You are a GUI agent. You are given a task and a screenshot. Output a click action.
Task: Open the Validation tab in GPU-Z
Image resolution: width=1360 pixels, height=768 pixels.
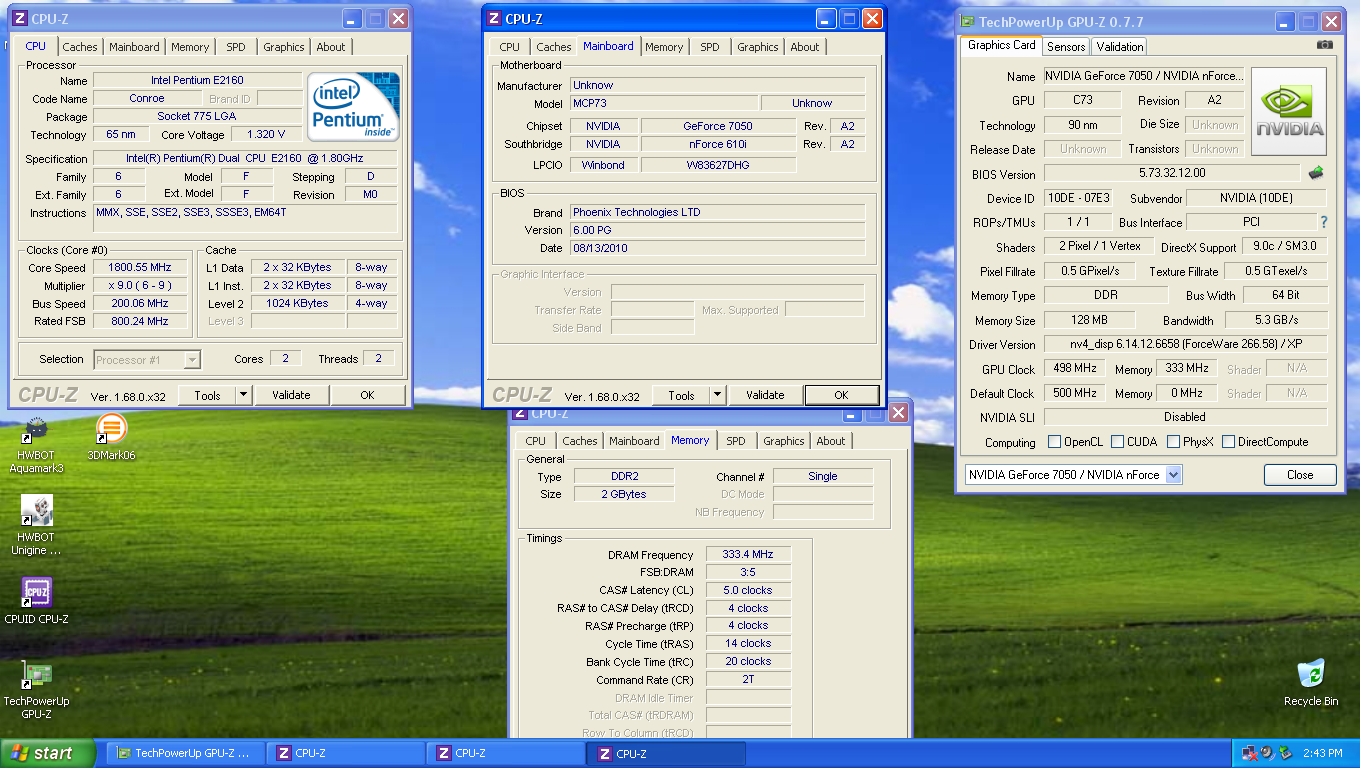[x=1120, y=47]
